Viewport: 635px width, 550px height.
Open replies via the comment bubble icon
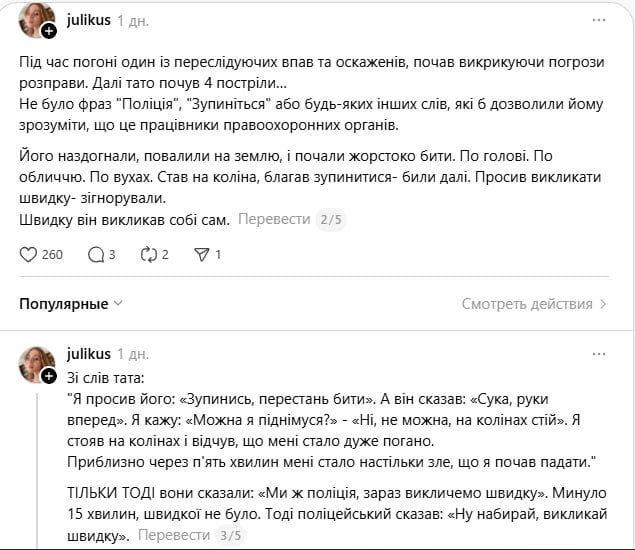pos(96,254)
